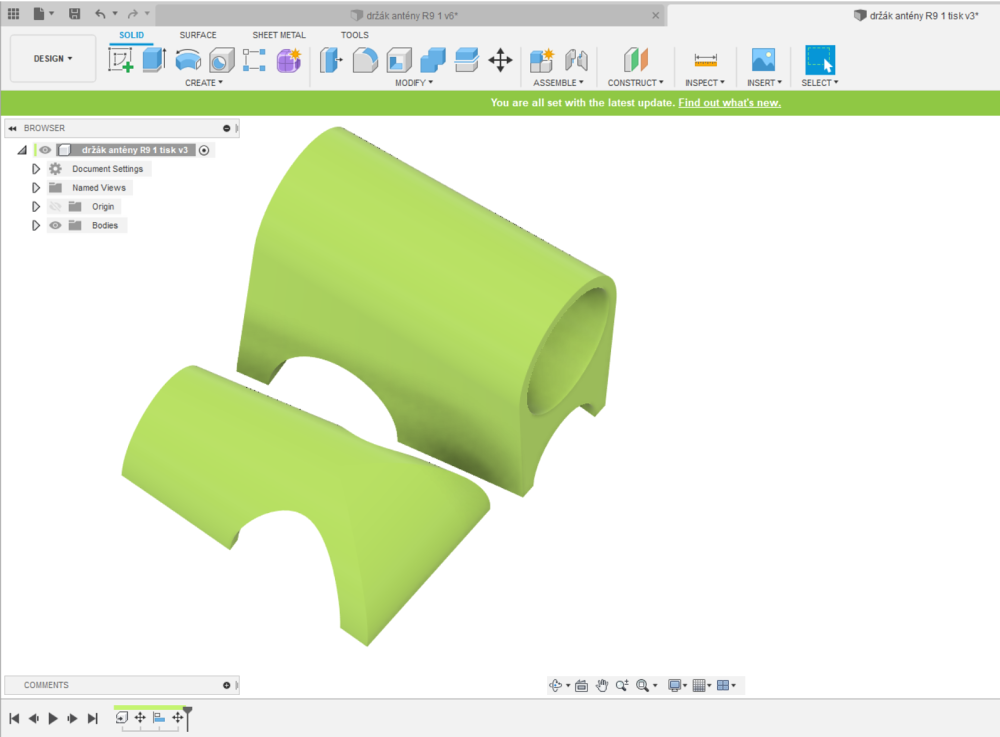Activate the Move/Copy tool
This screenshot has width=1000, height=737.
(x=500, y=60)
